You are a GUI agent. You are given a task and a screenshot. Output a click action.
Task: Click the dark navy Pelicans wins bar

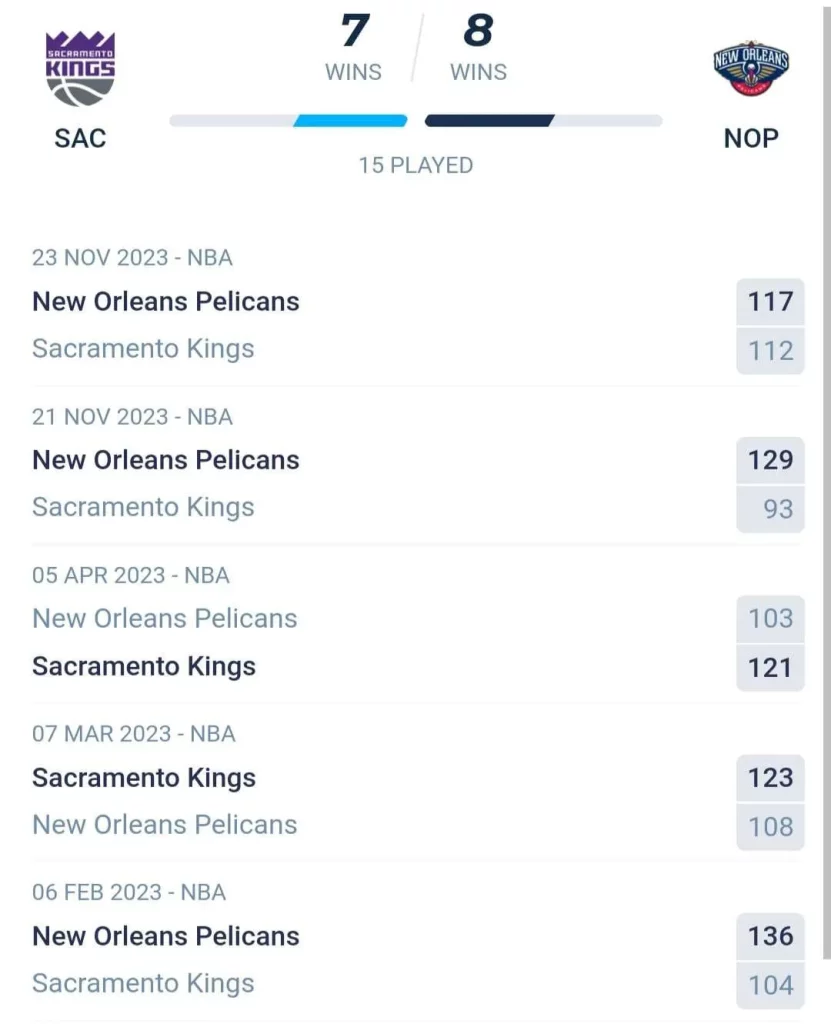[489, 121]
